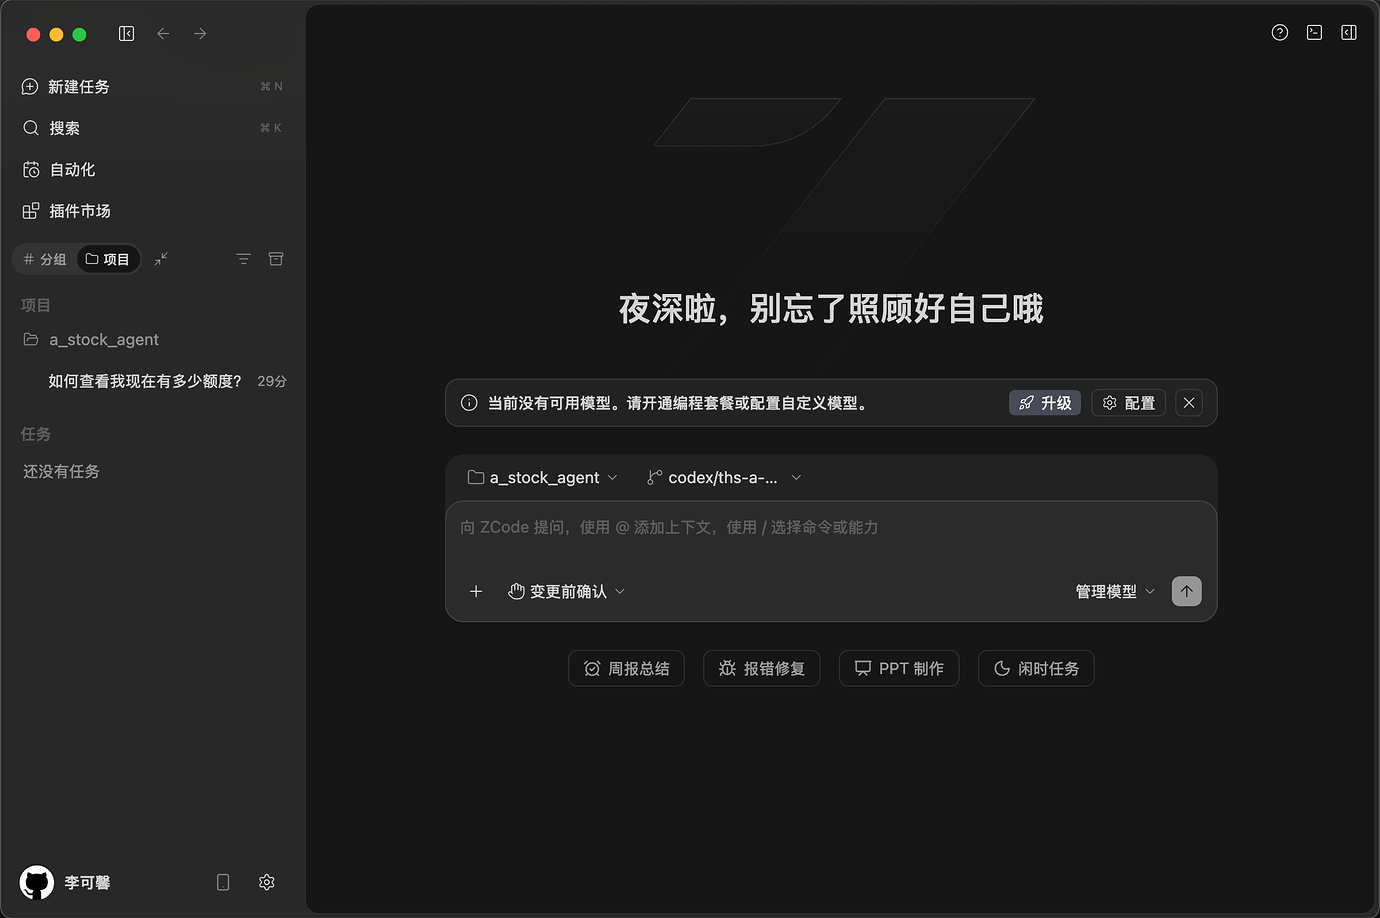Switch to the 分组 view tab
The height and width of the screenshot is (918, 1380).
click(45, 259)
